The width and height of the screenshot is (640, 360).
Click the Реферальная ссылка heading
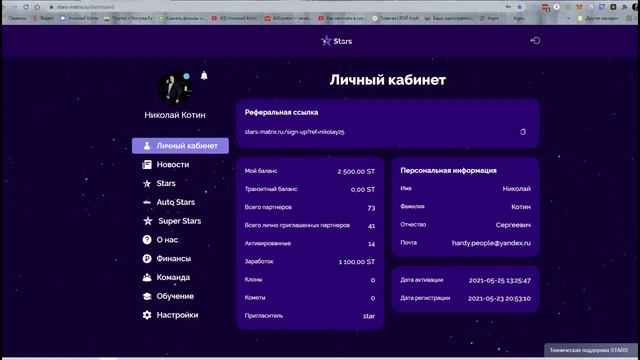click(281, 112)
